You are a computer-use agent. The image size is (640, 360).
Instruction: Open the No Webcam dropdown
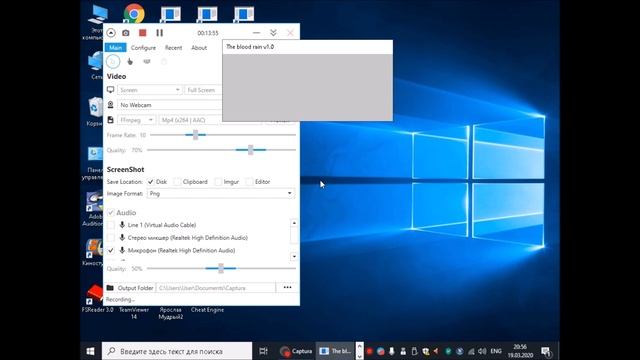tap(170, 105)
